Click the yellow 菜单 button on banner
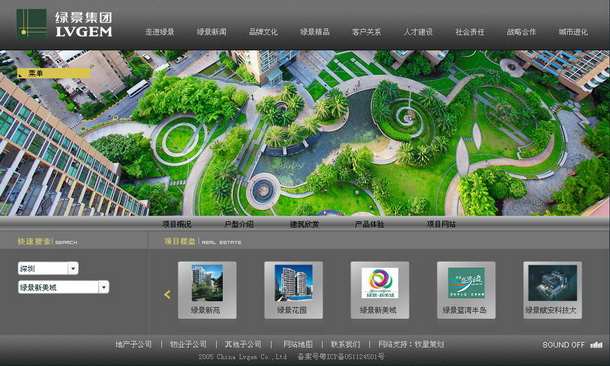Viewport: 610px width, 366px height. click(x=54, y=73)
